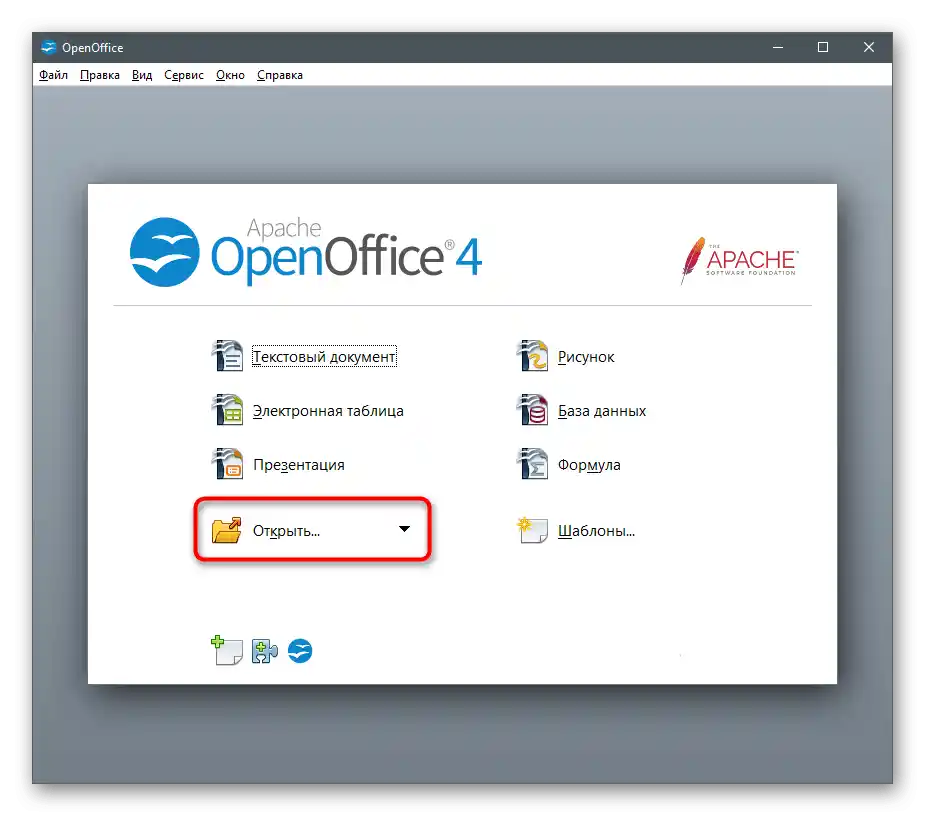Viewport: 925px width, 816px height.
Task: Open the Сервис menu
Action: click(183, 75)
